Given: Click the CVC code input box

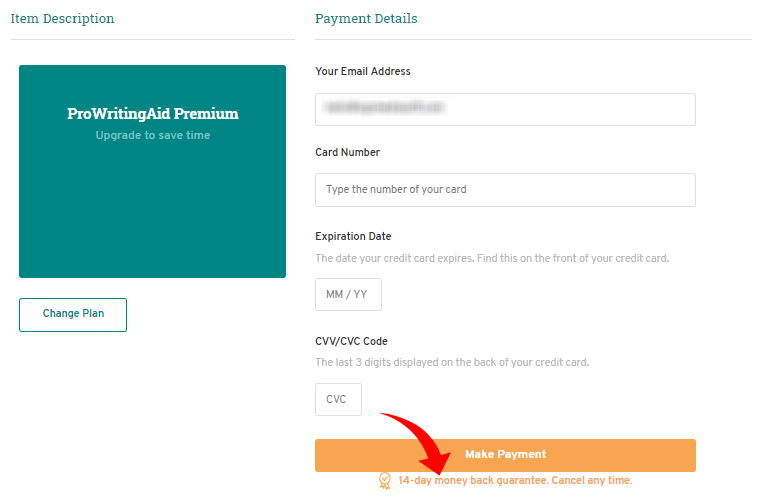Looking at the screenshot, I should [338, 399].
